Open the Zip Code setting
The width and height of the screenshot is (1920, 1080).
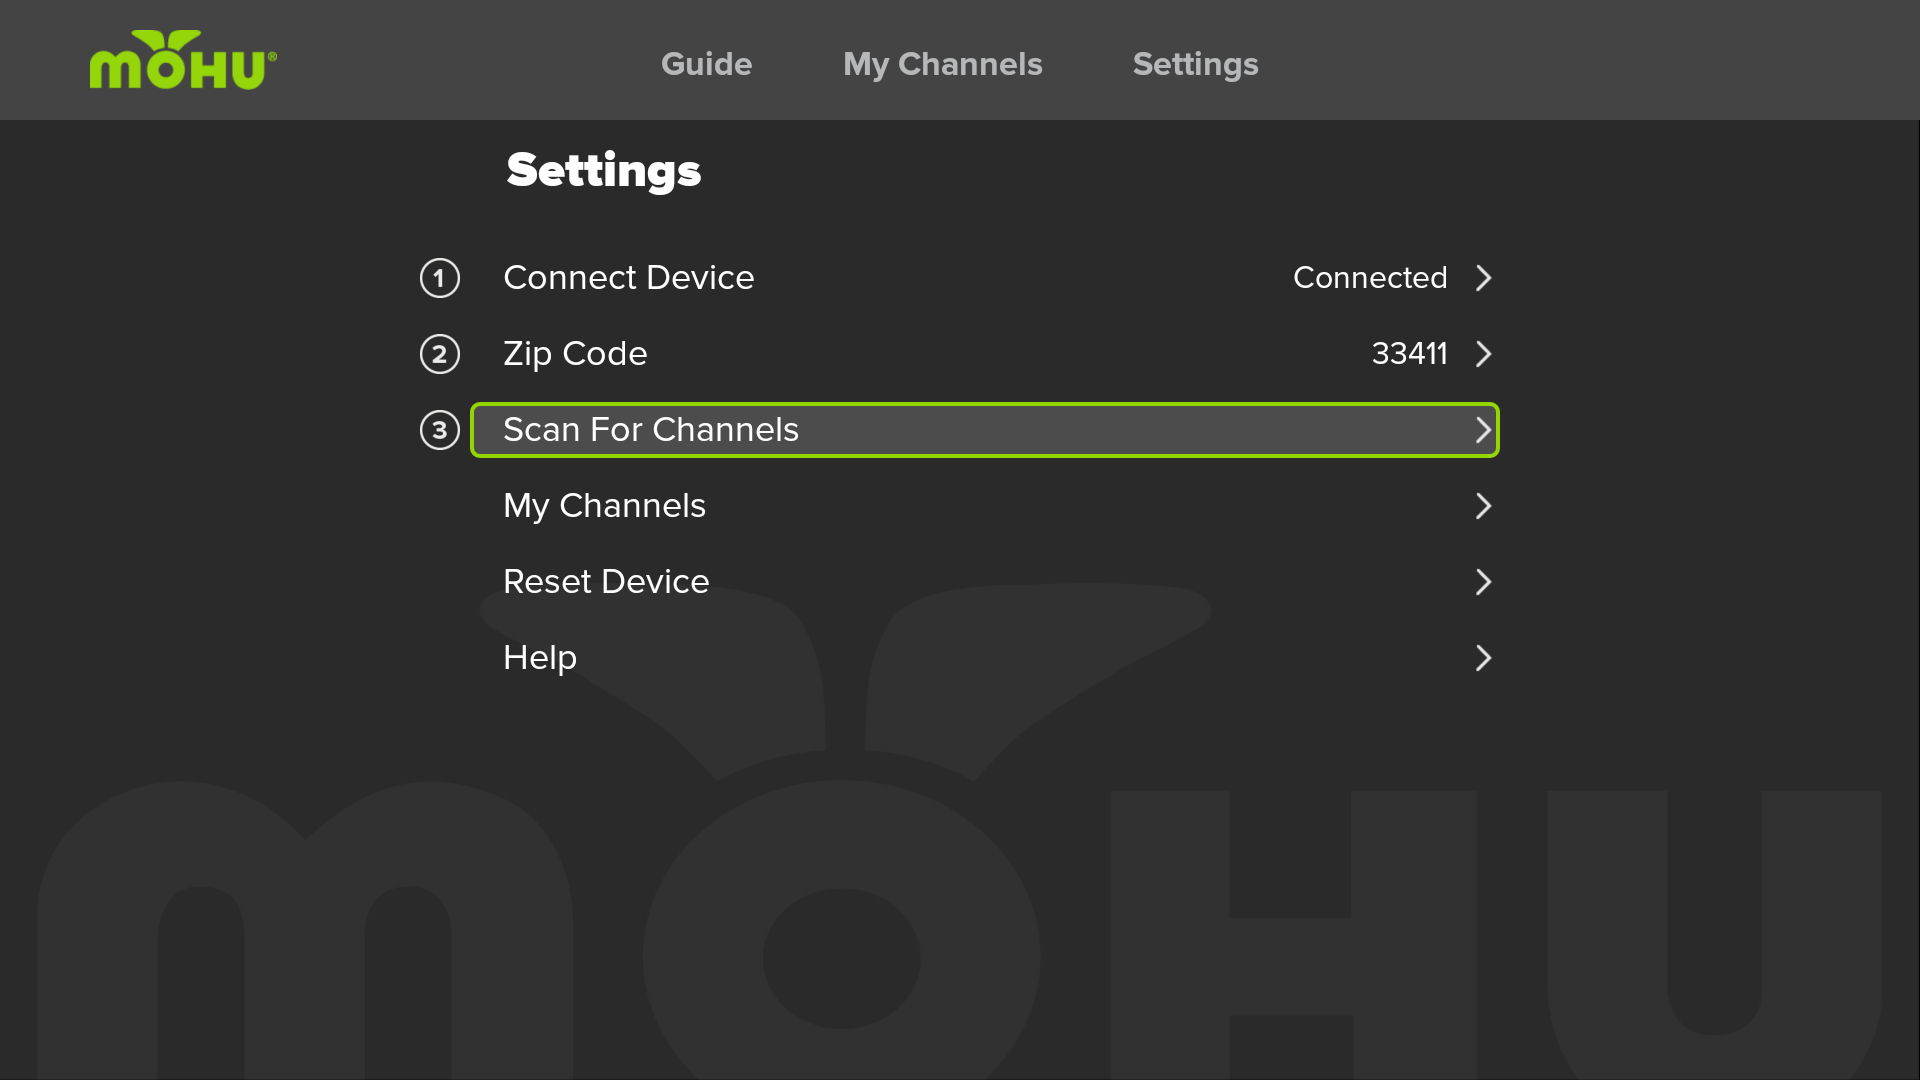coord(985,354)
